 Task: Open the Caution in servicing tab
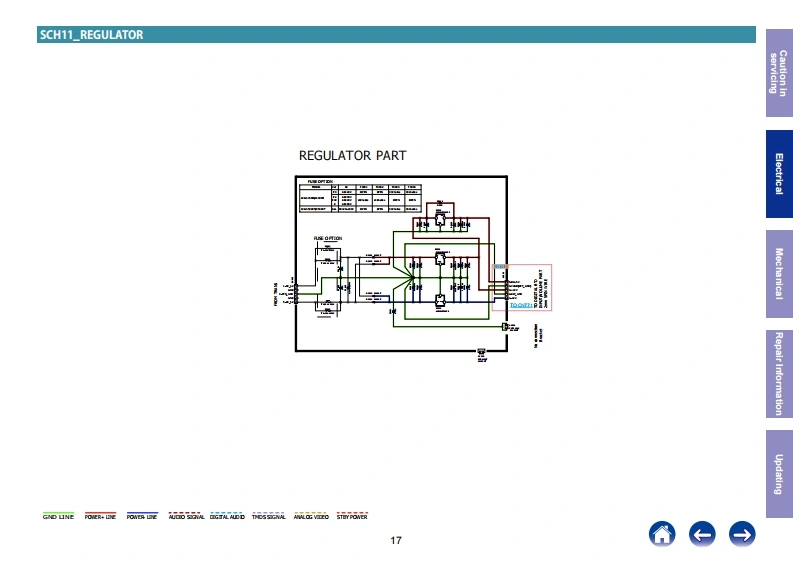(779, 73)
